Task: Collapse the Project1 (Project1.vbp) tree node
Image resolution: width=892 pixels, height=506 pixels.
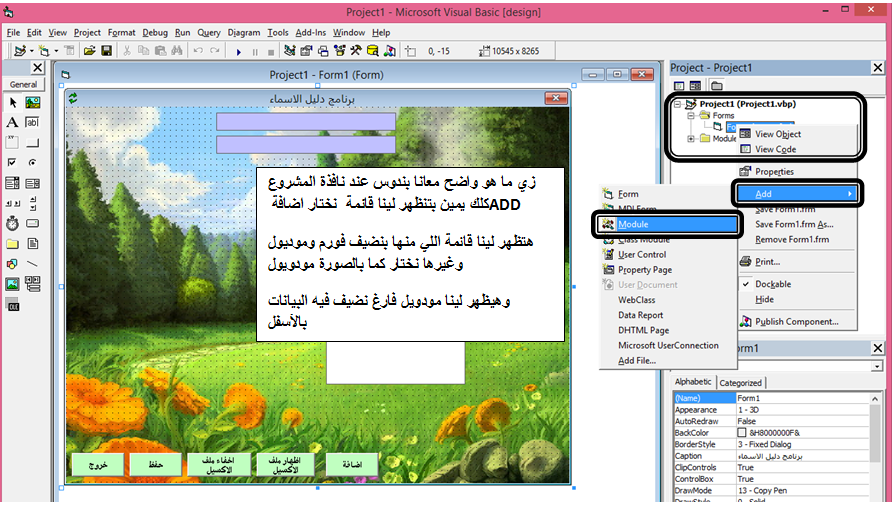Action: point(677,104)
